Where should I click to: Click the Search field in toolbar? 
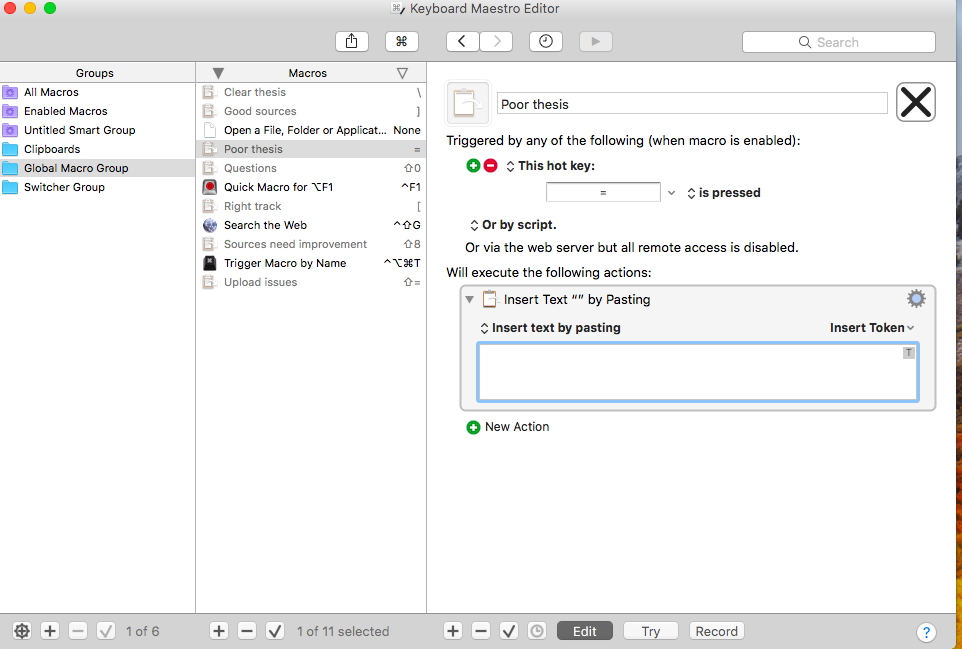(x=838, y=42)
